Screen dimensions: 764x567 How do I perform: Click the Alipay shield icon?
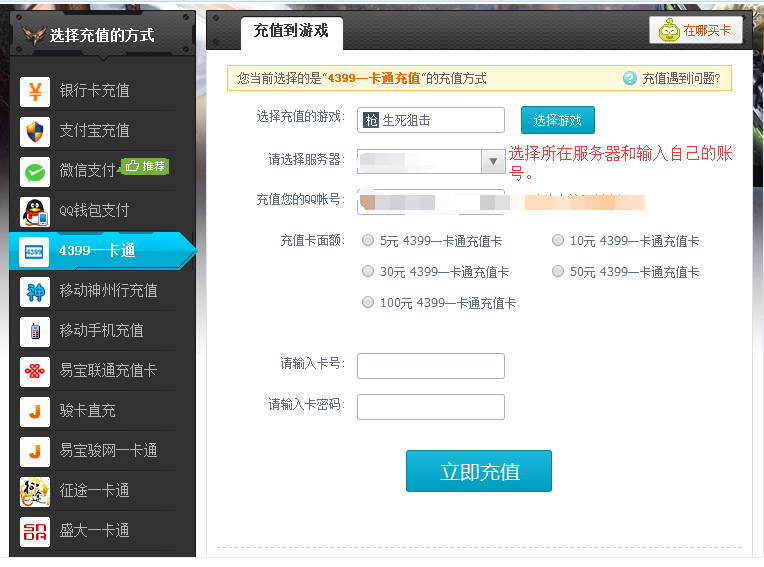[35, 132]
